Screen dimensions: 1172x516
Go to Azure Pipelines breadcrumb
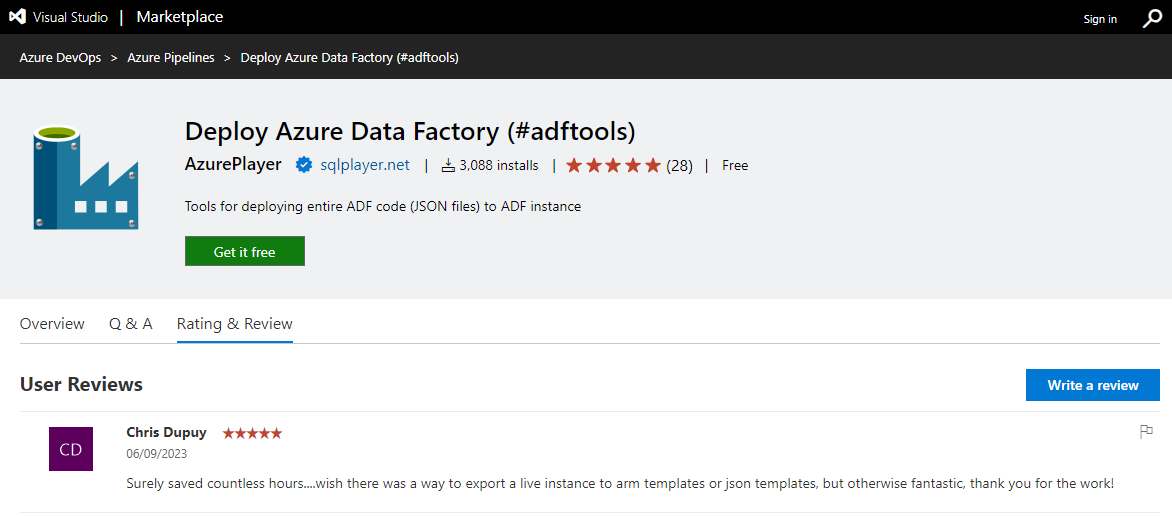point(171,58)
